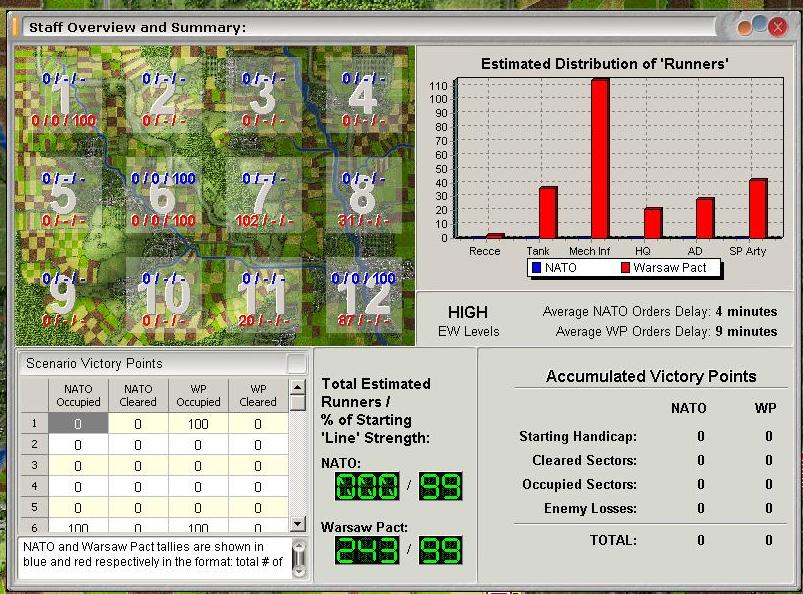
Task: Select the highlighted NATO Occupied cell in row 1
Action: point(78,423)
